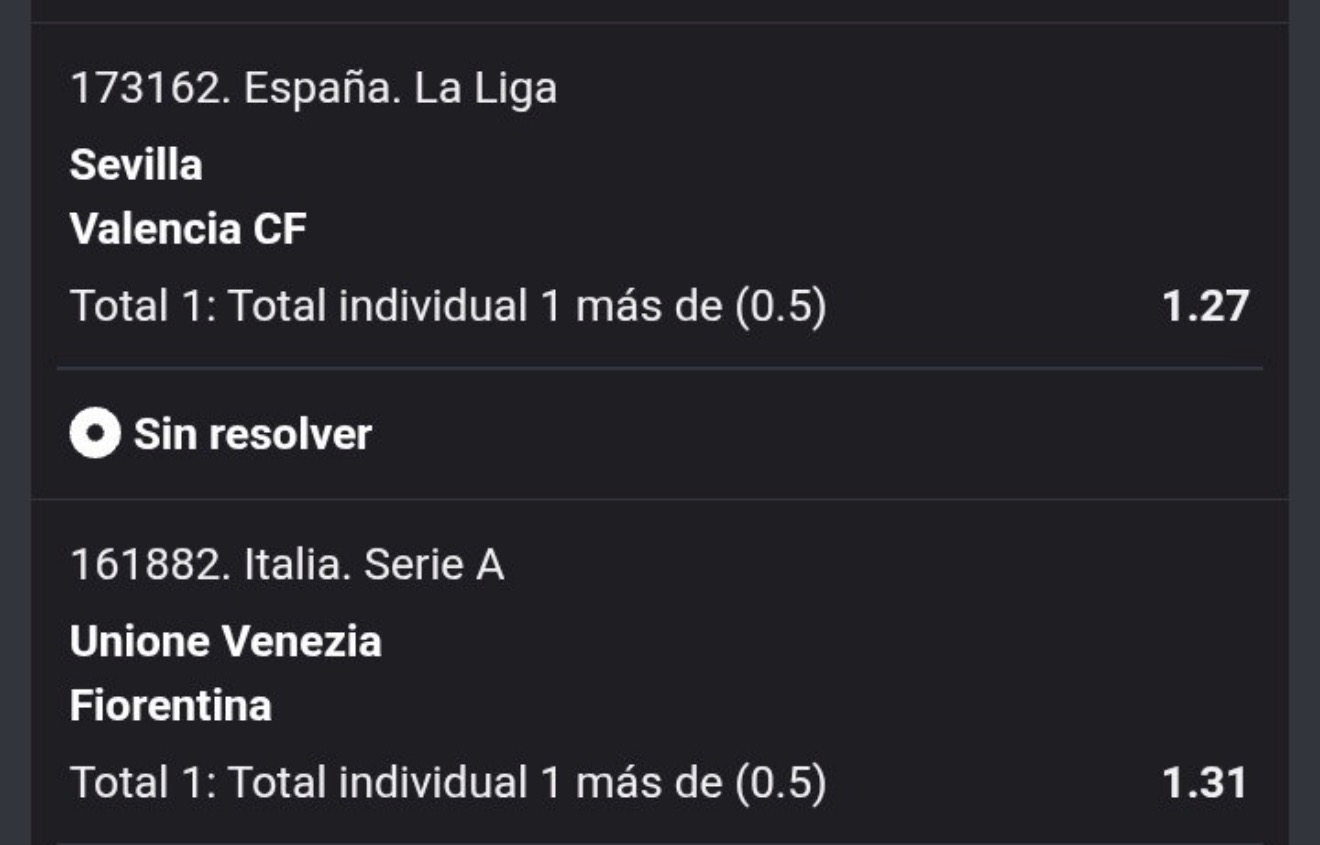Select Sevilla Total individual 1 más de (0.5) text
The image size is (1320, 845).
coord(448,306)
